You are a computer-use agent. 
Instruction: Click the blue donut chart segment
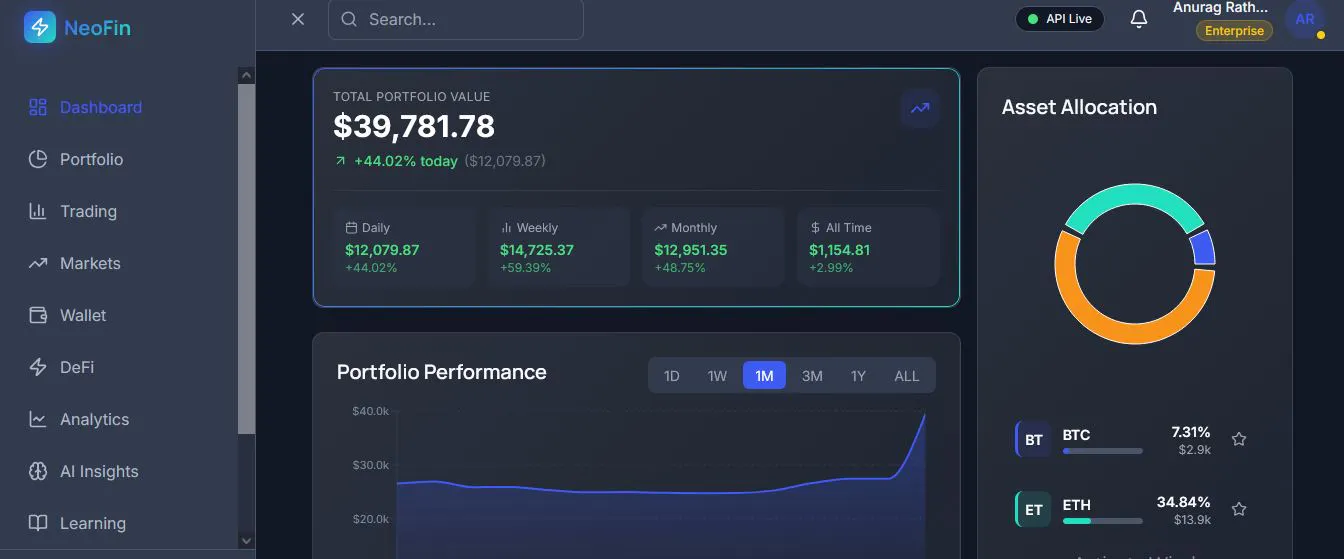tap(1203, 248)
